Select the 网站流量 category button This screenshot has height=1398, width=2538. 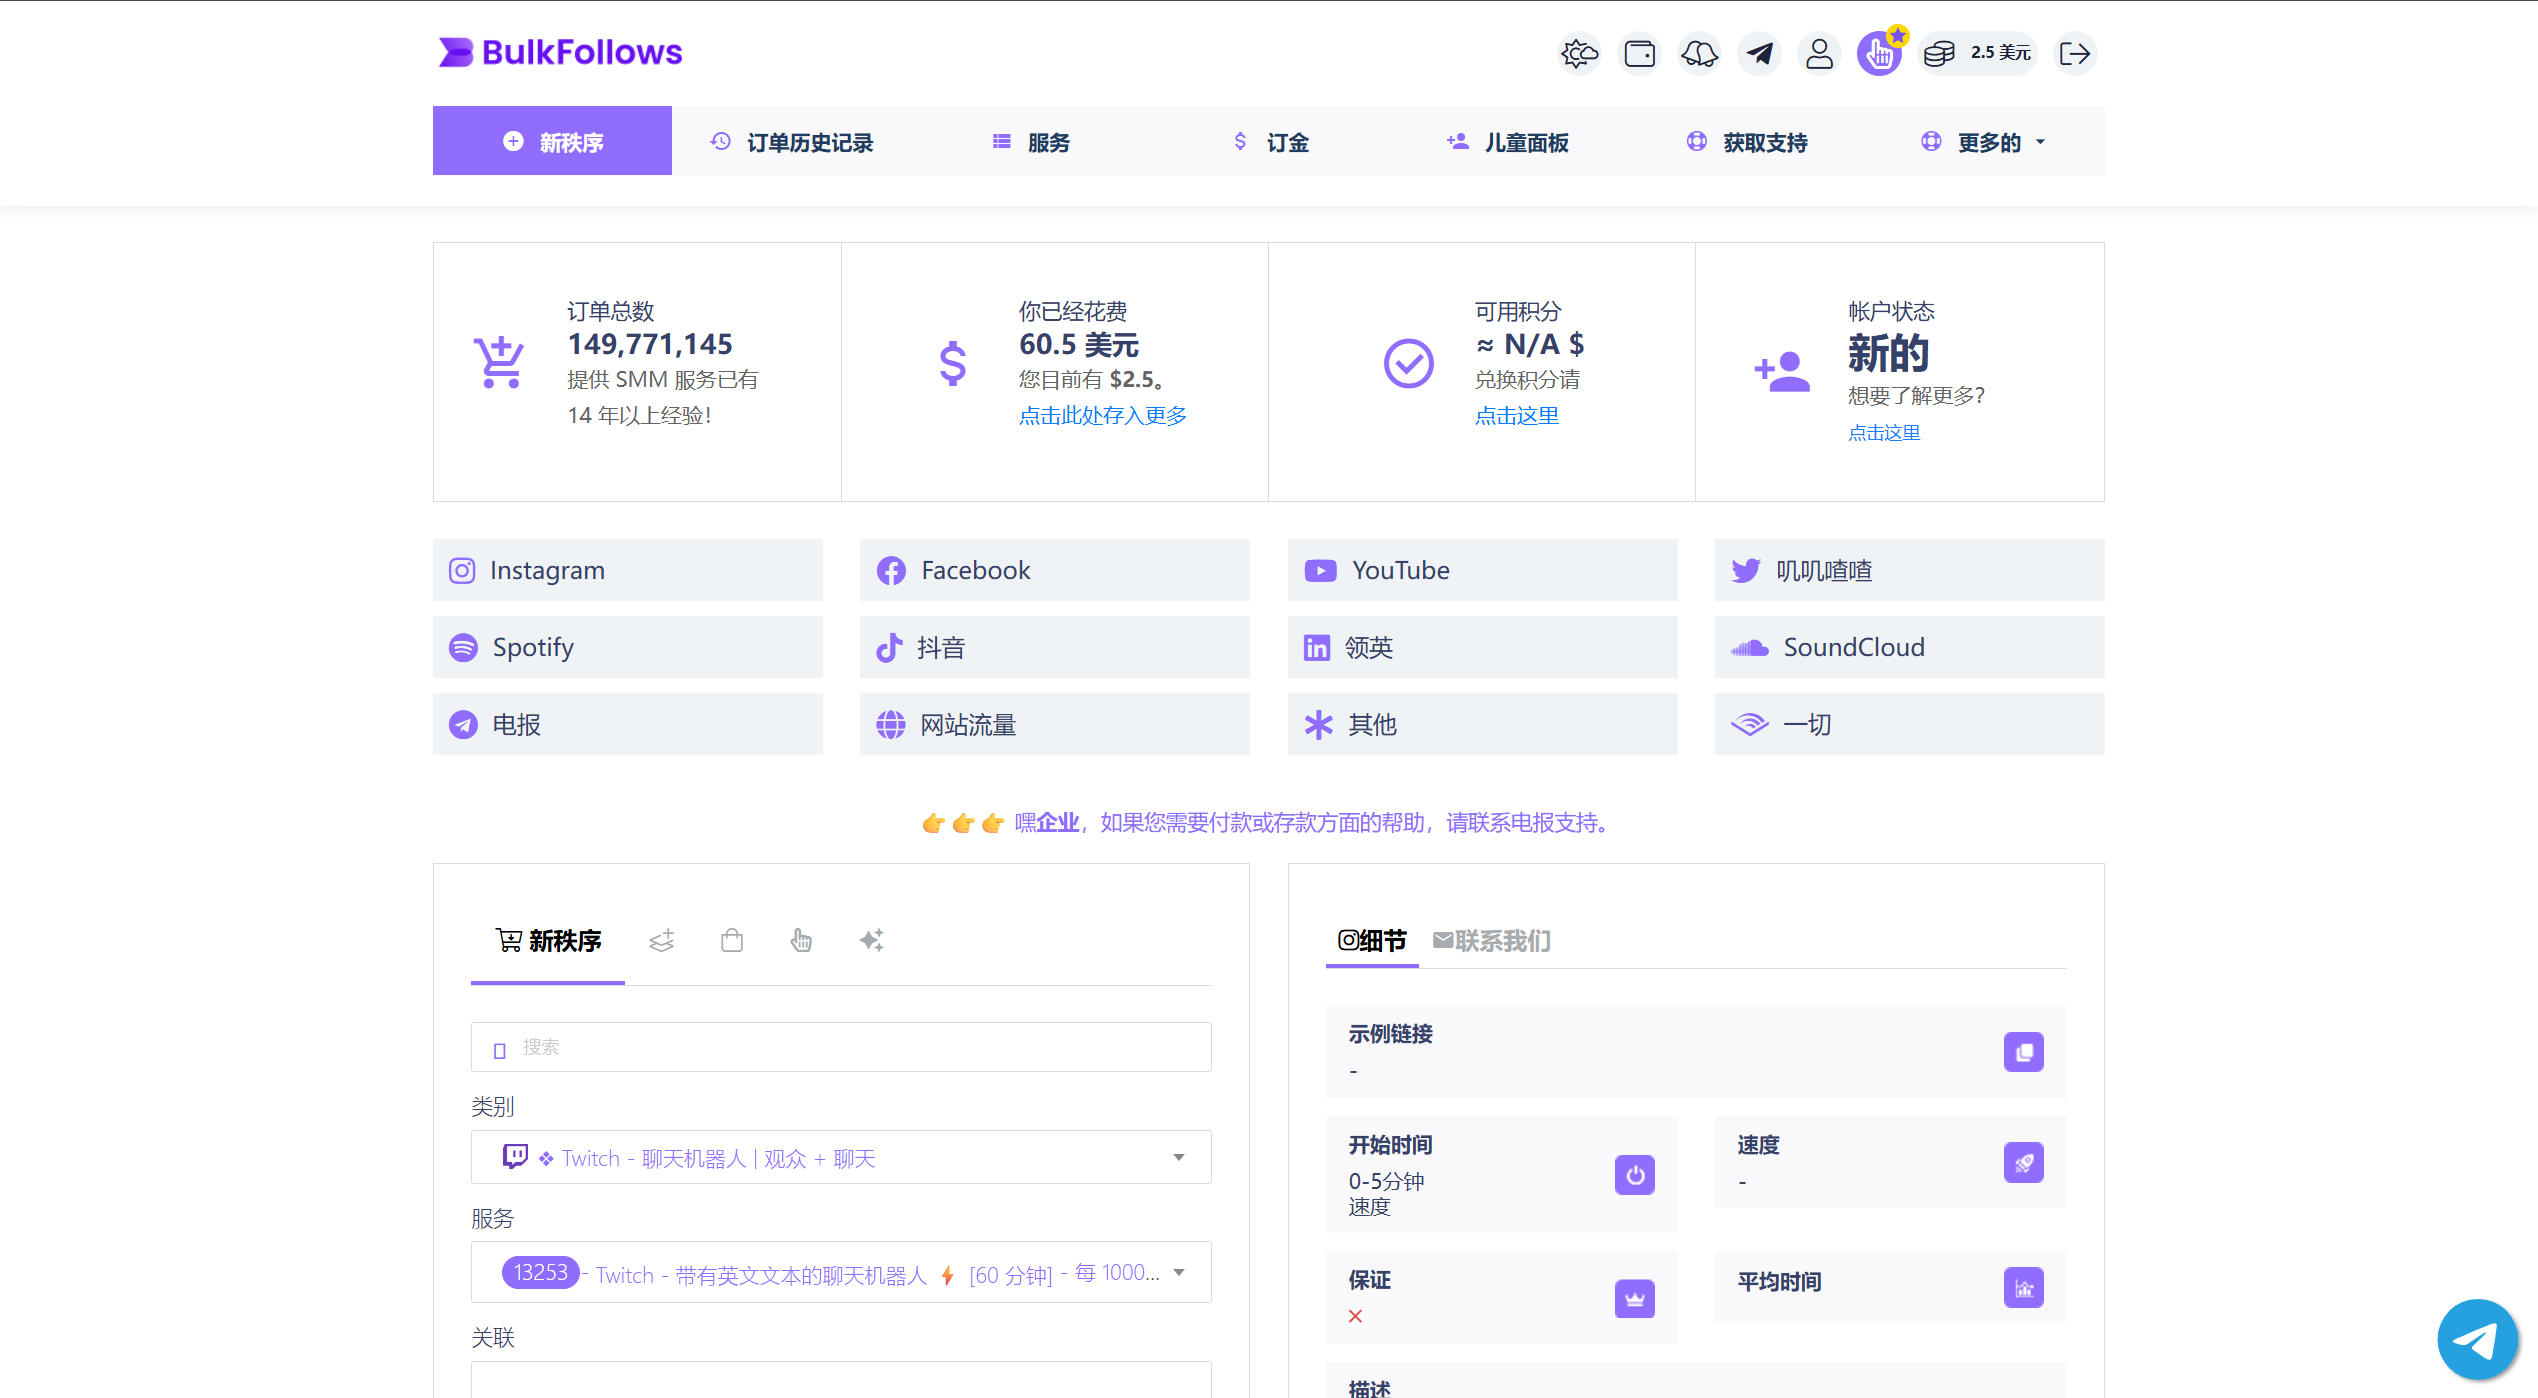(1055, 724)
